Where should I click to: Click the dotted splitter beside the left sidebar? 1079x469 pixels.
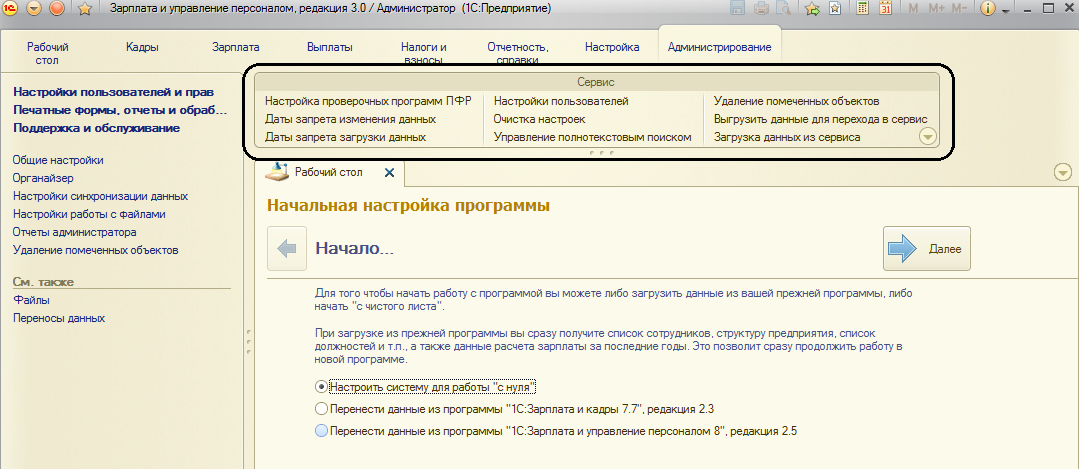(247, 340)
